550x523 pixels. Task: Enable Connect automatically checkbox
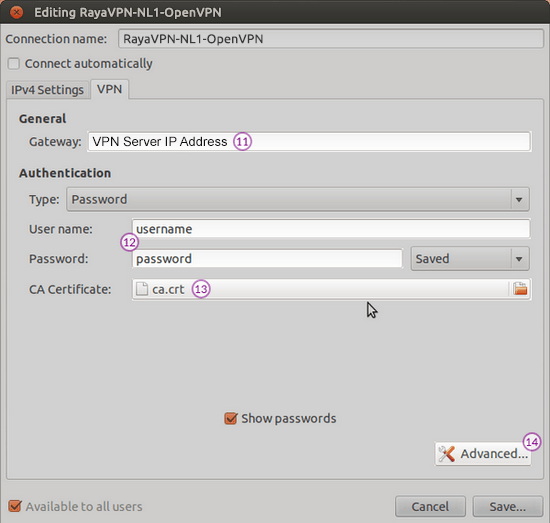click(14, 64)
